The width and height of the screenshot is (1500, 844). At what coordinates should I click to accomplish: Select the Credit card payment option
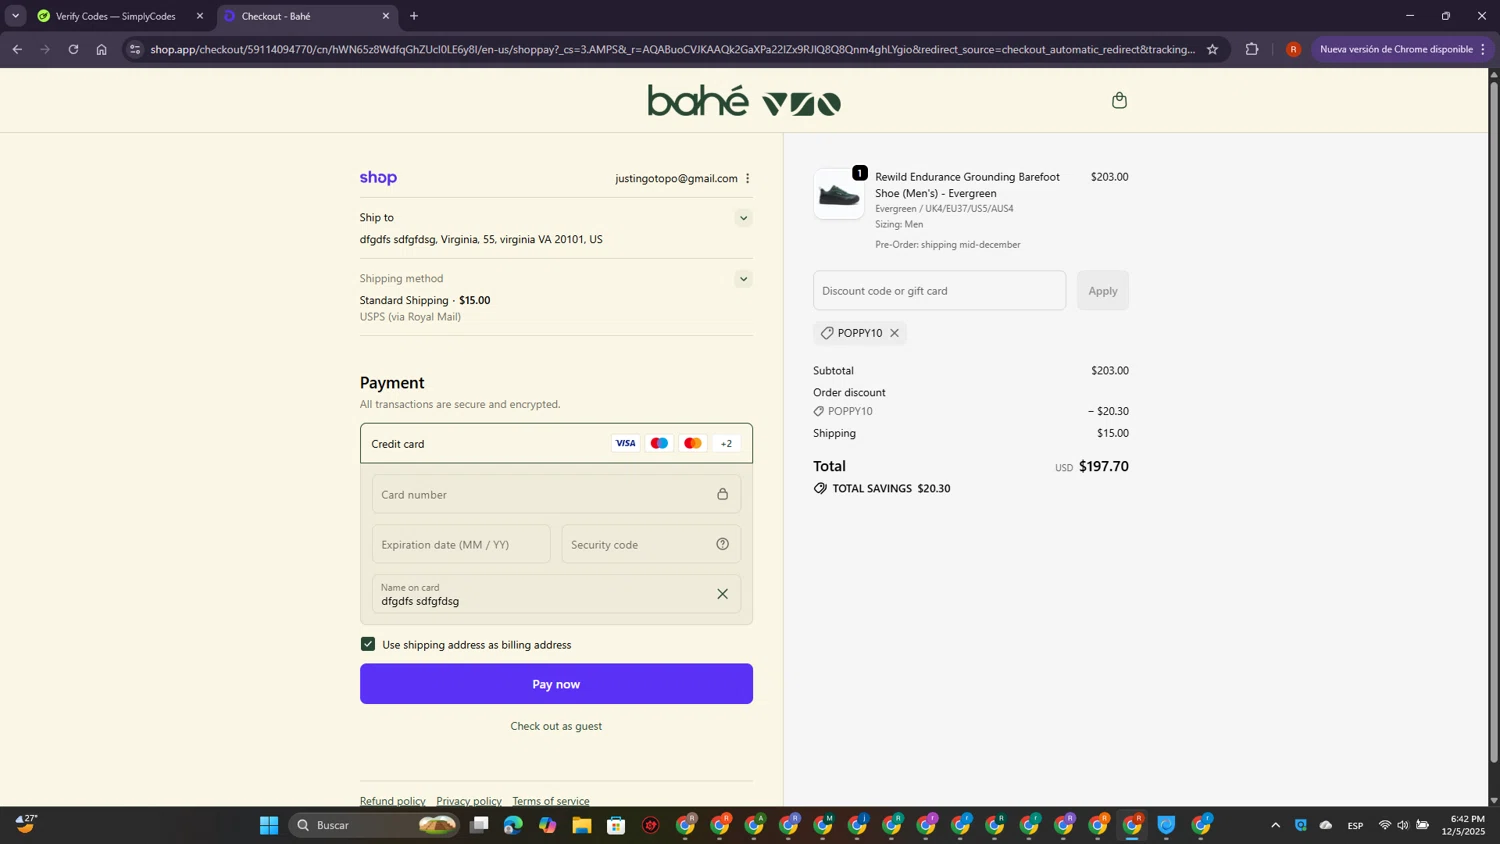click(x=556, y=443)
